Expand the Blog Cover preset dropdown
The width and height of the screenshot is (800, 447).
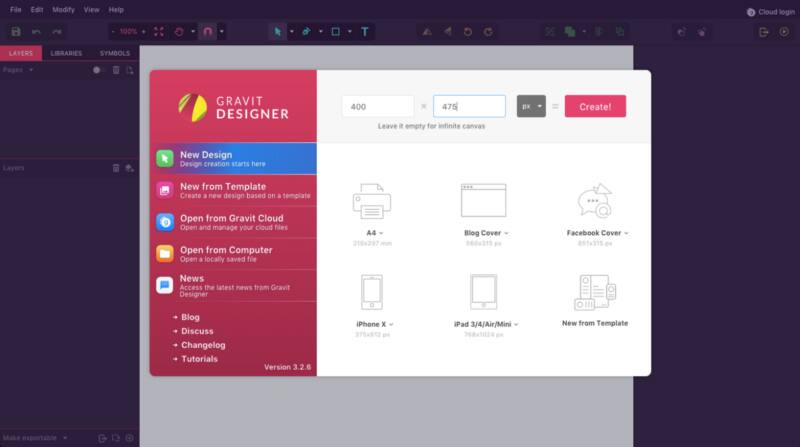pos(506,233)
